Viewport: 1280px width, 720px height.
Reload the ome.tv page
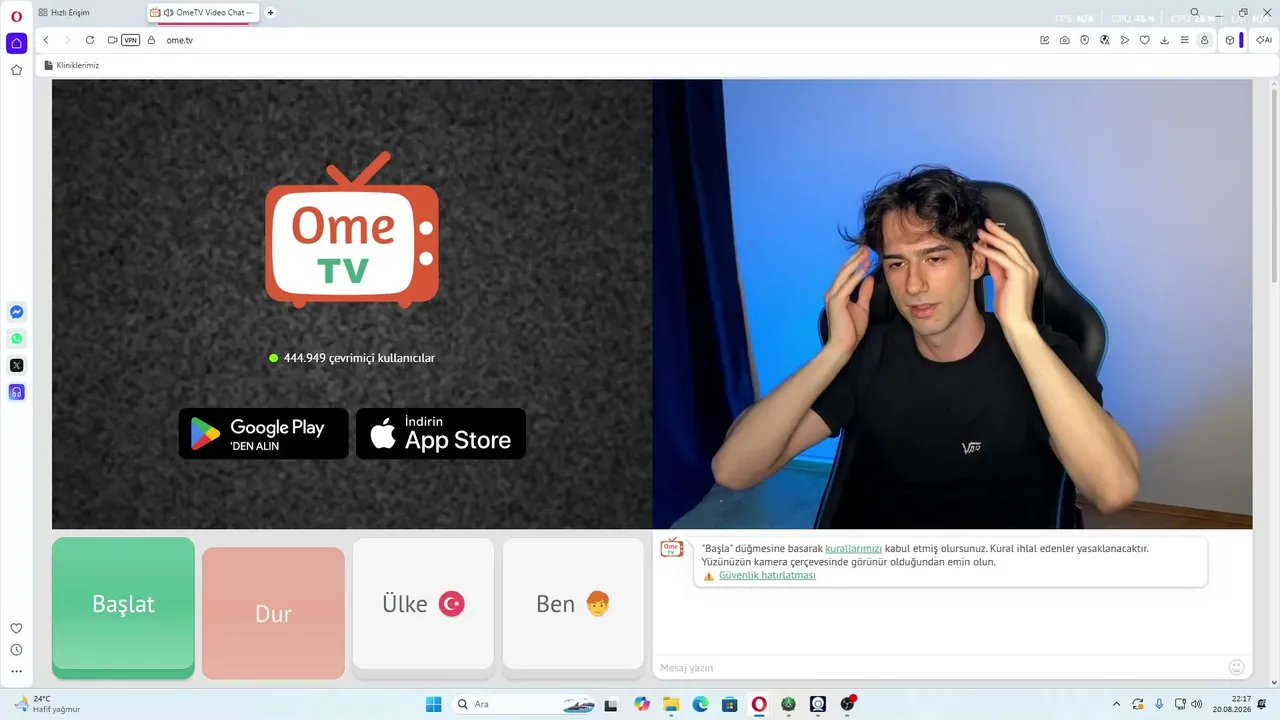point(90,40)
